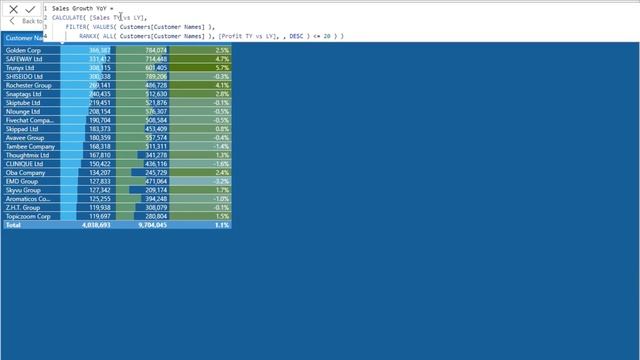This screenshot has width=640, height=360.
Task: Select the Thoughtmix Ltd row name
Action: (x=27, y=156)
